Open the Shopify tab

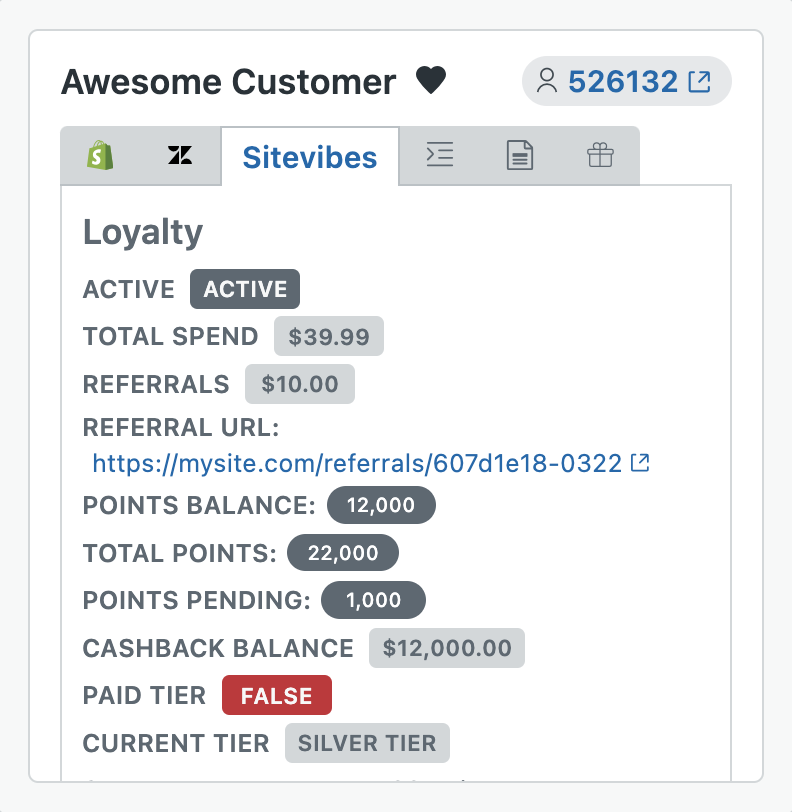100,155
